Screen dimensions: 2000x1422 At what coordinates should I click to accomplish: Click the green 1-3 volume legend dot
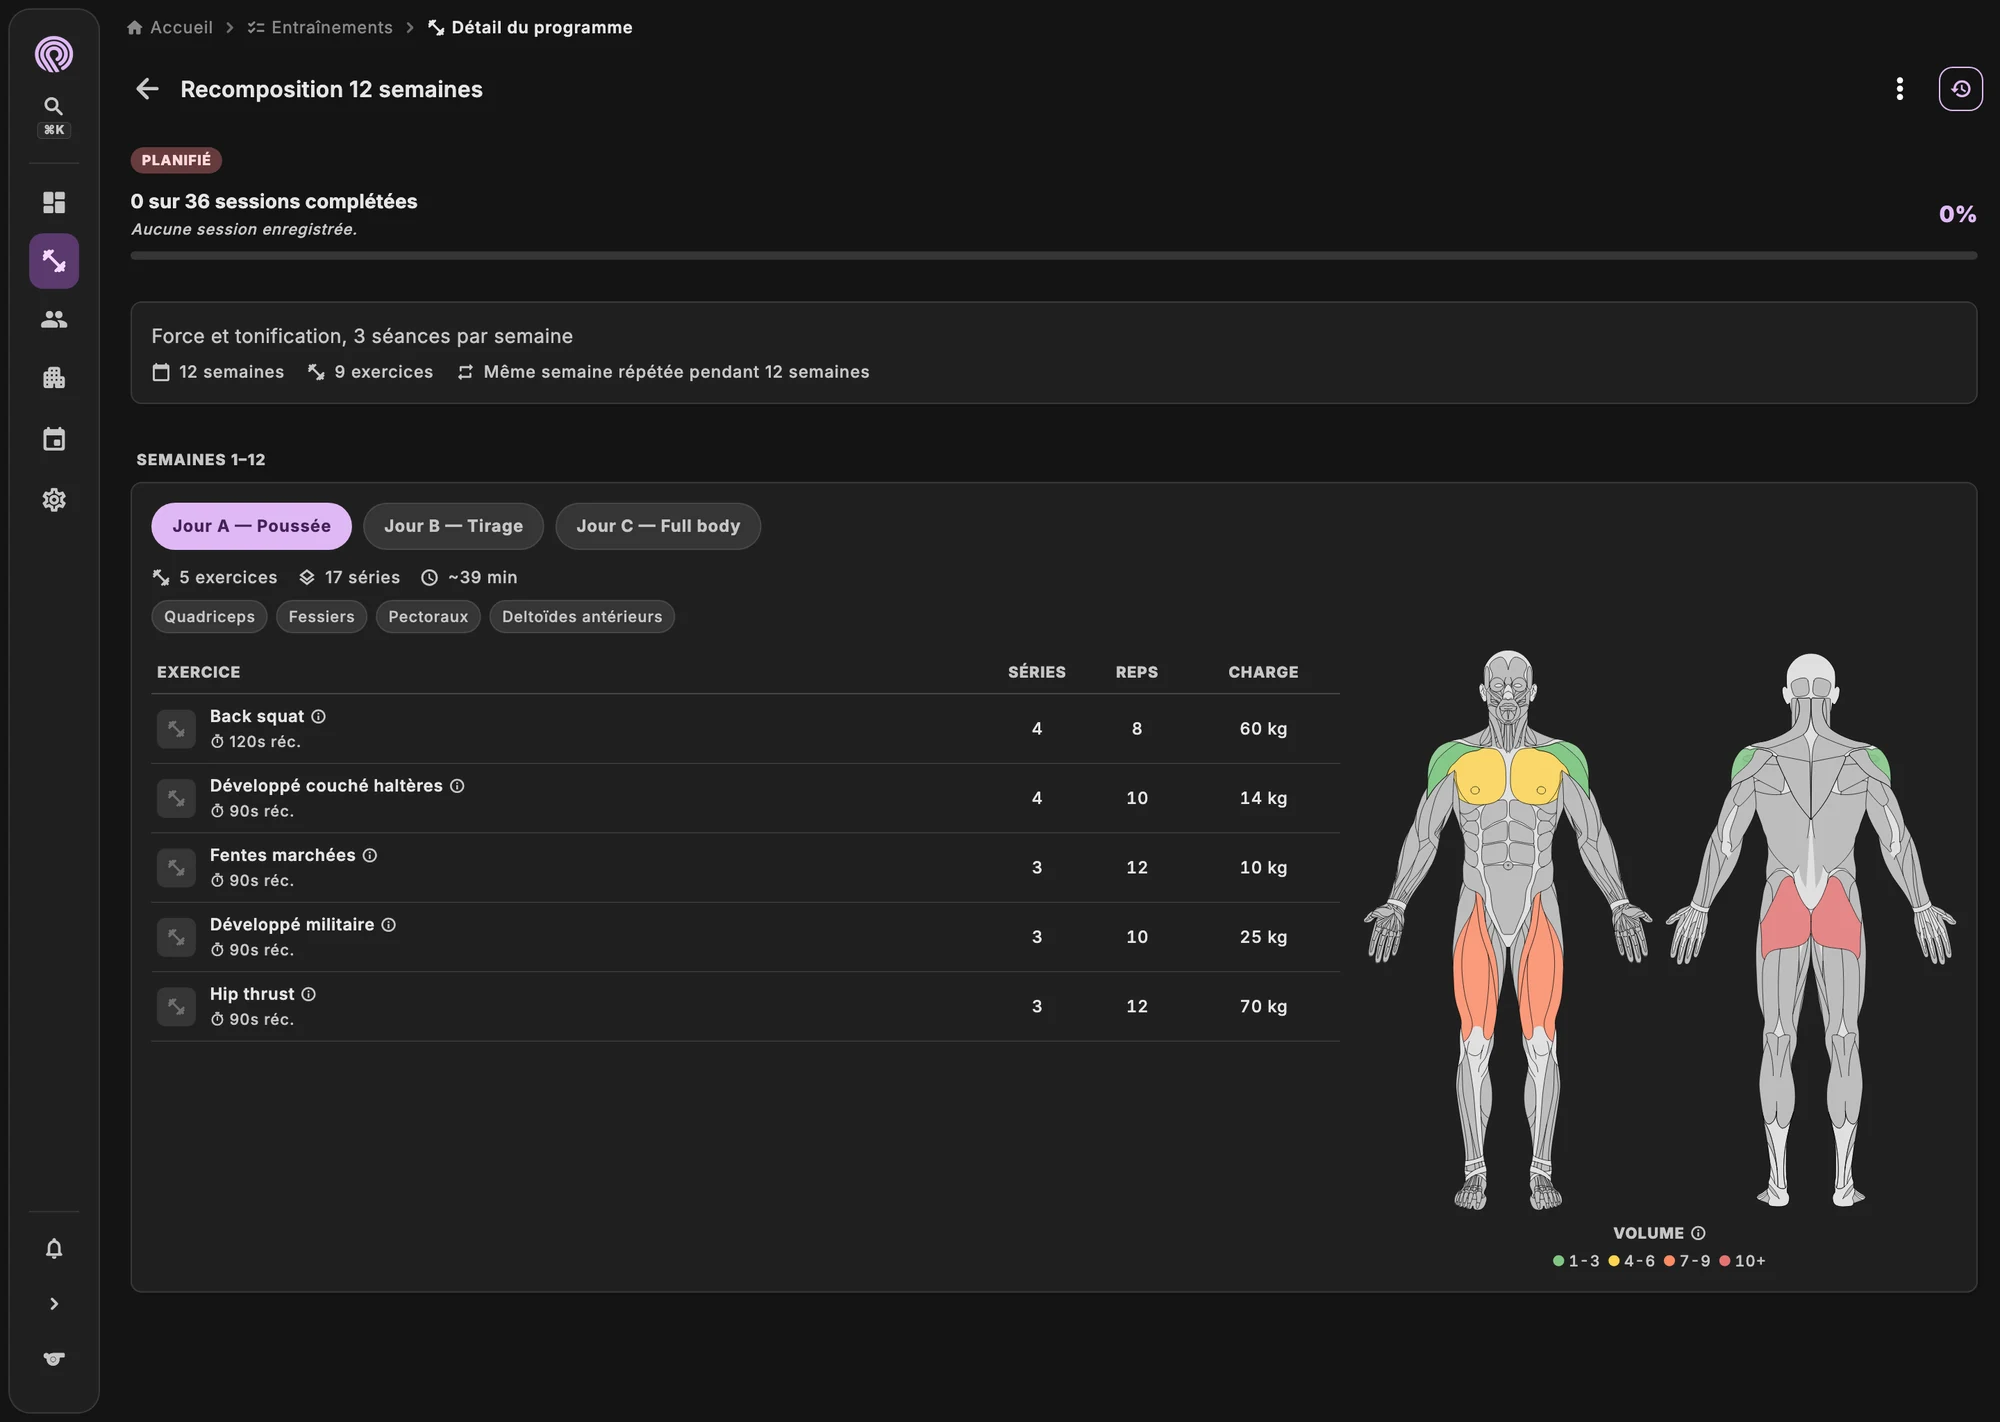click(x=1558, y=1261)
